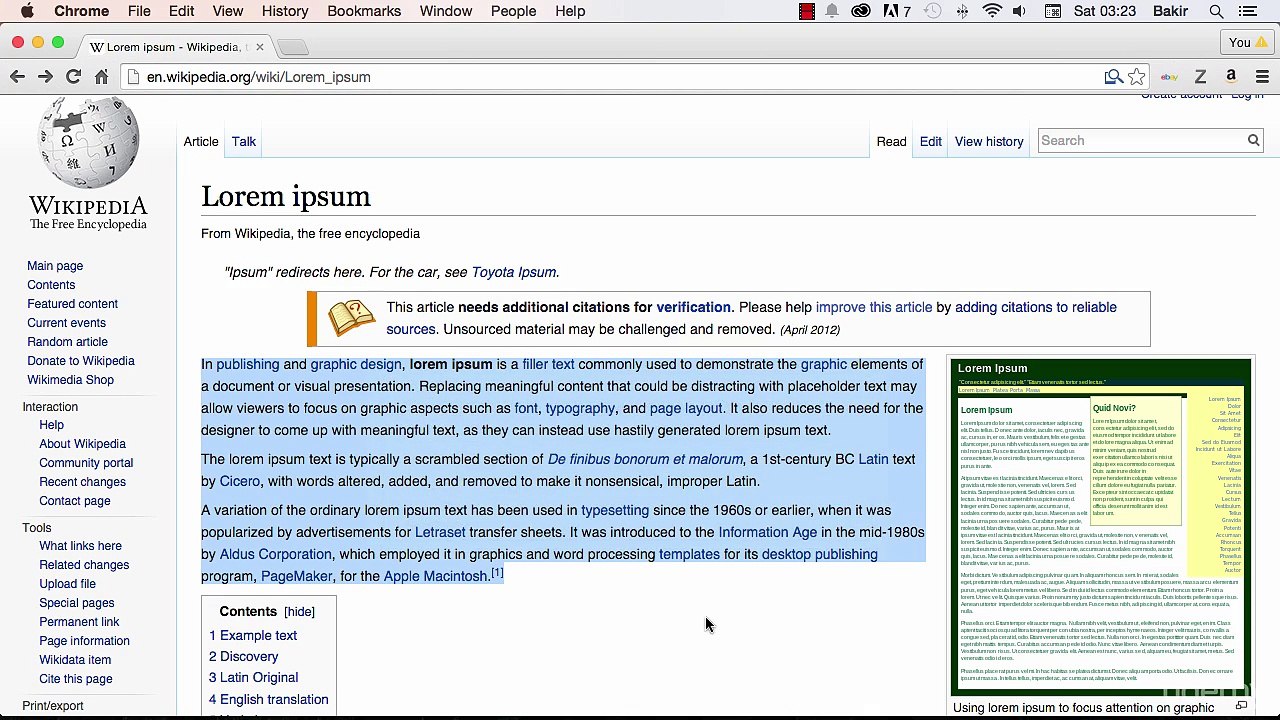The width and height of the screenshot is (1280, 720).
Task: Select the Article tab
Action: tap(200, 141)
